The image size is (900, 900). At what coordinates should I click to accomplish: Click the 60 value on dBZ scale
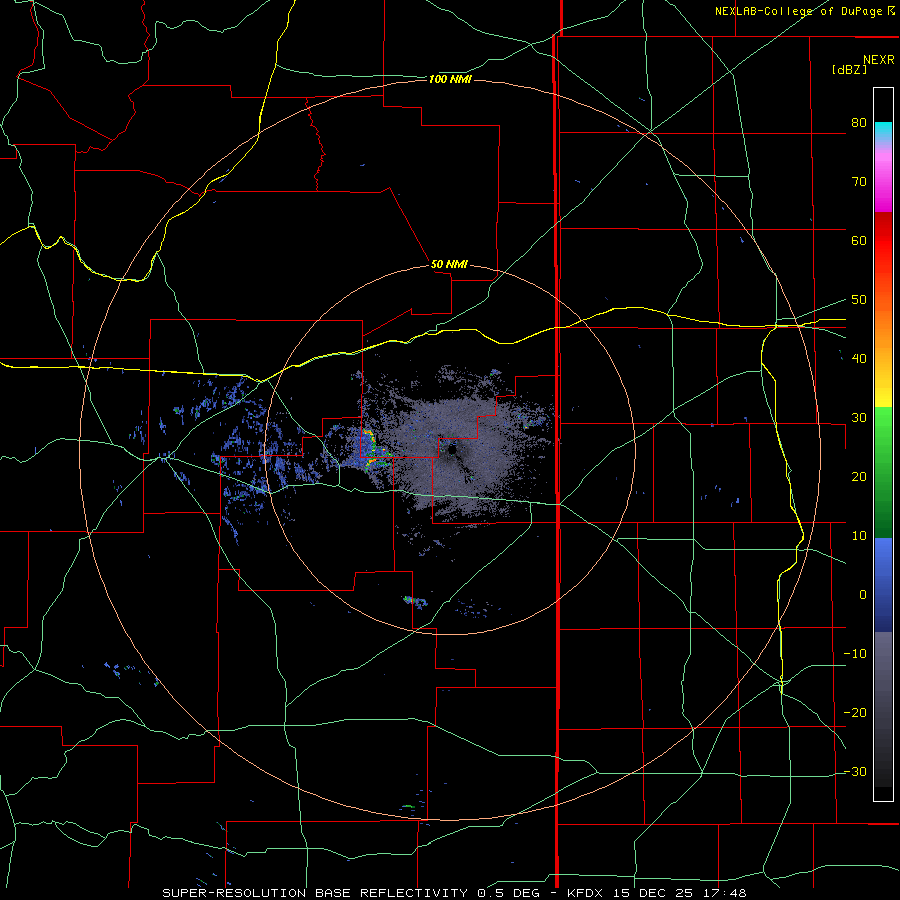coord(859,240)
